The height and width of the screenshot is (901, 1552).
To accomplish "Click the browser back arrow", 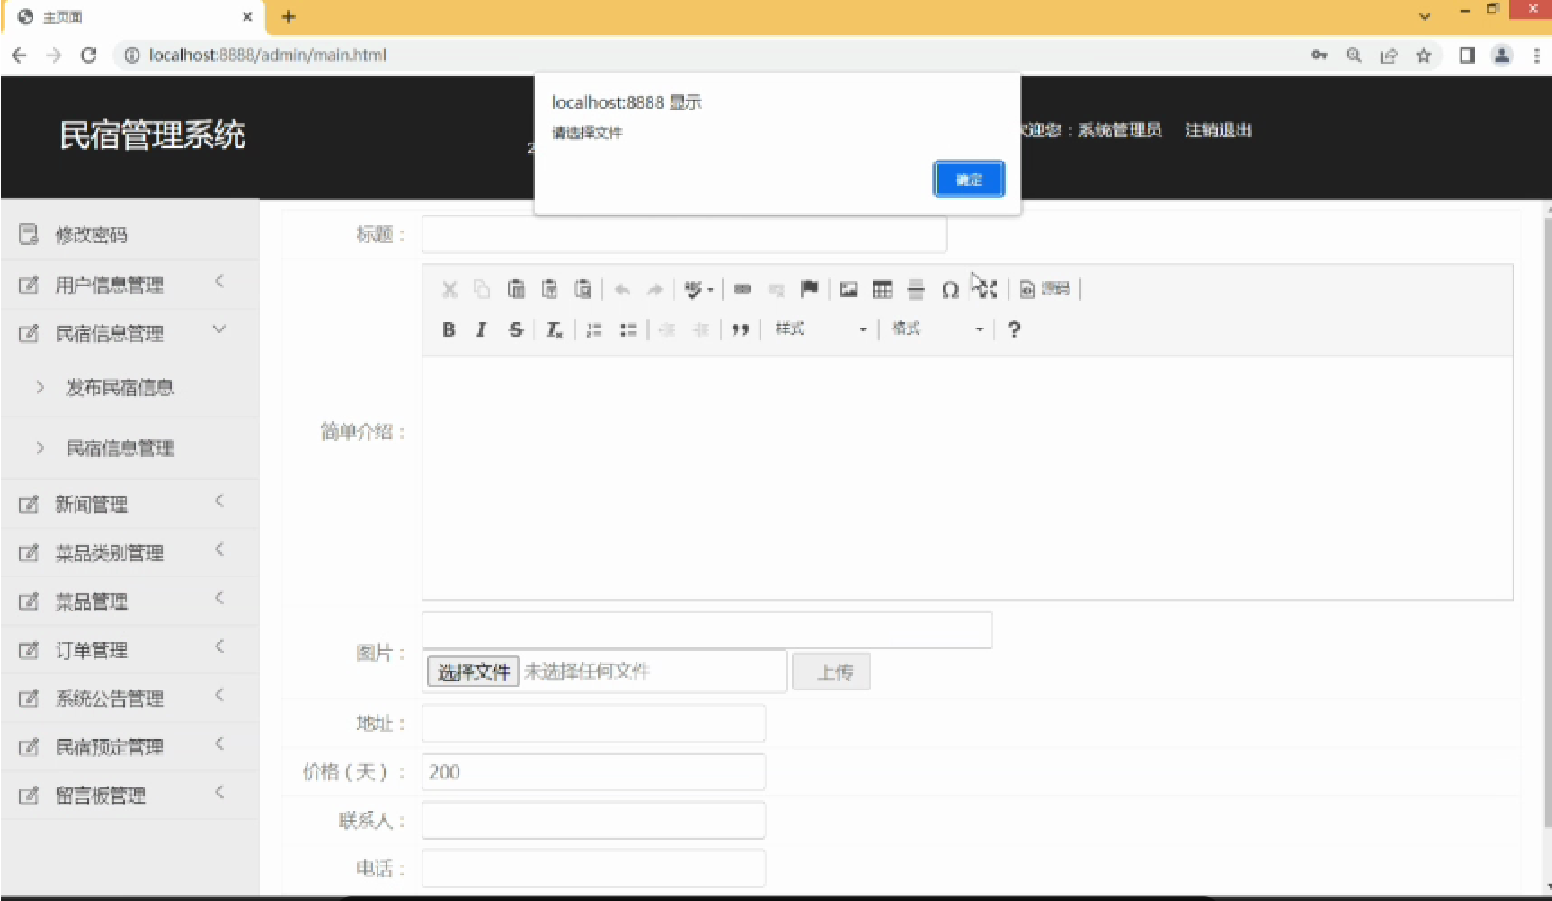I will [x=20, y=55].
